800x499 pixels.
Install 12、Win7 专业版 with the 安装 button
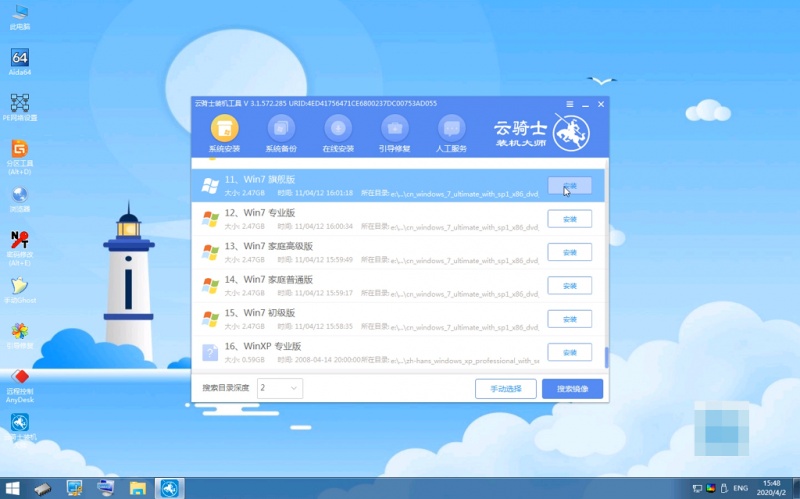coord(569,219)
